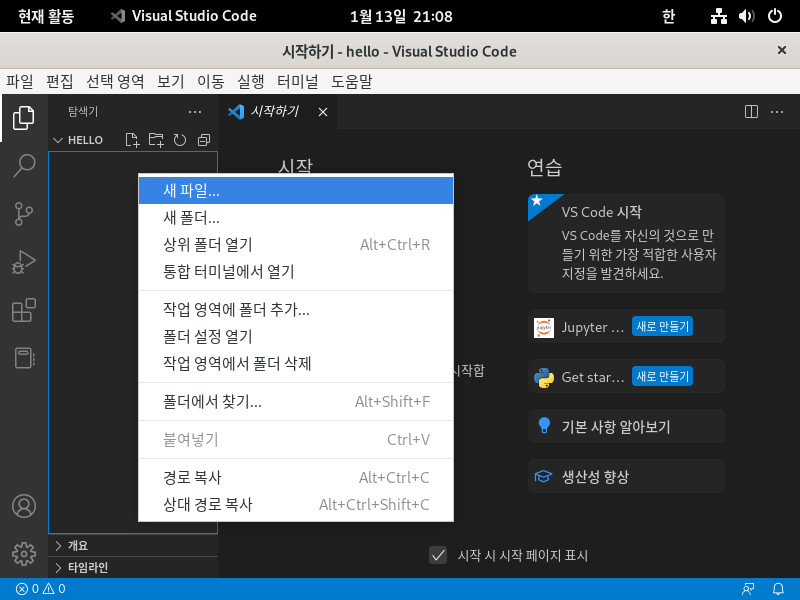800x600 pixels.
Task: Open the 실행 menu
Action: point(251,81)
